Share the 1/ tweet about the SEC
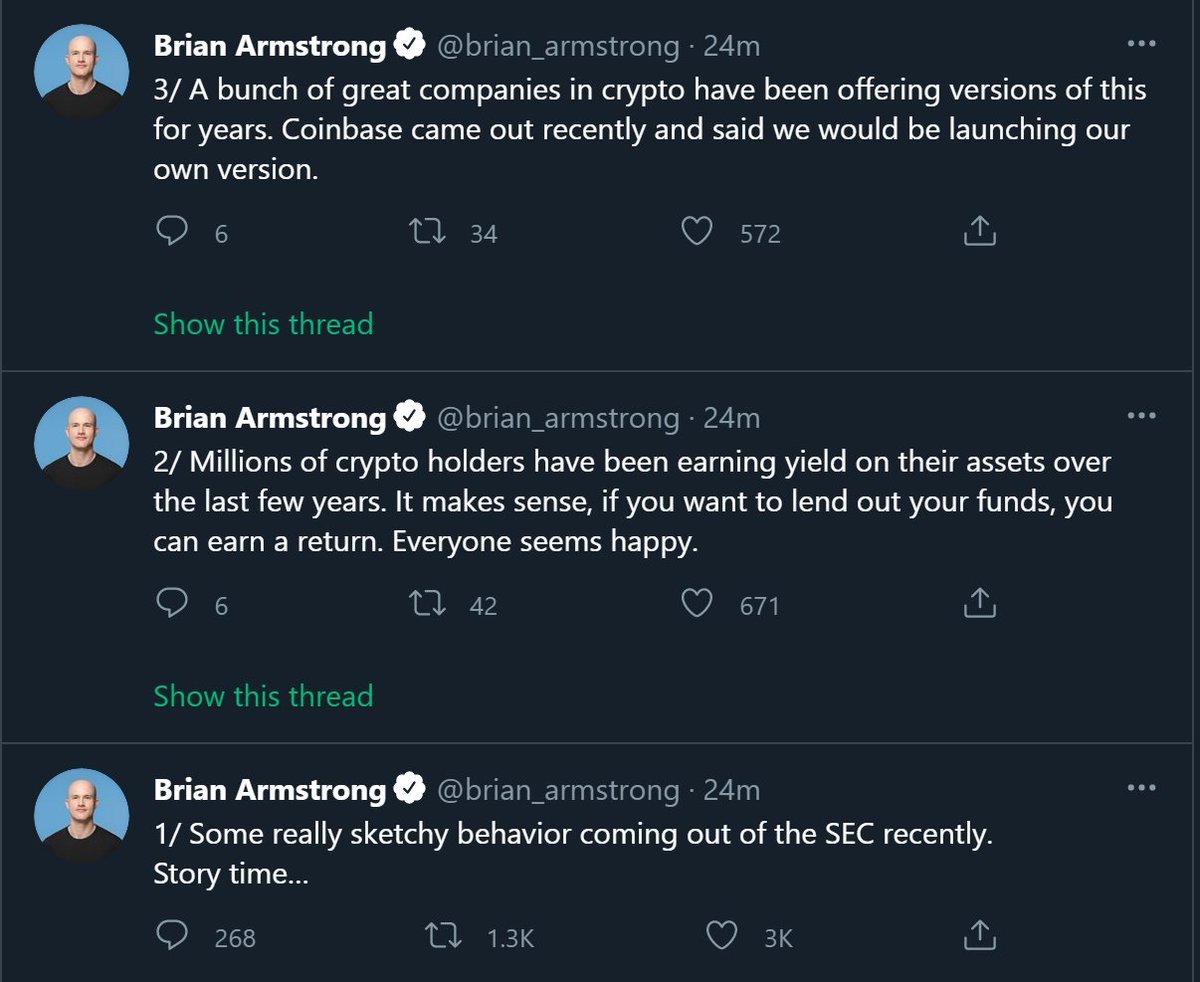Viewport: 1200px width, 982px height. pos(979,935)
